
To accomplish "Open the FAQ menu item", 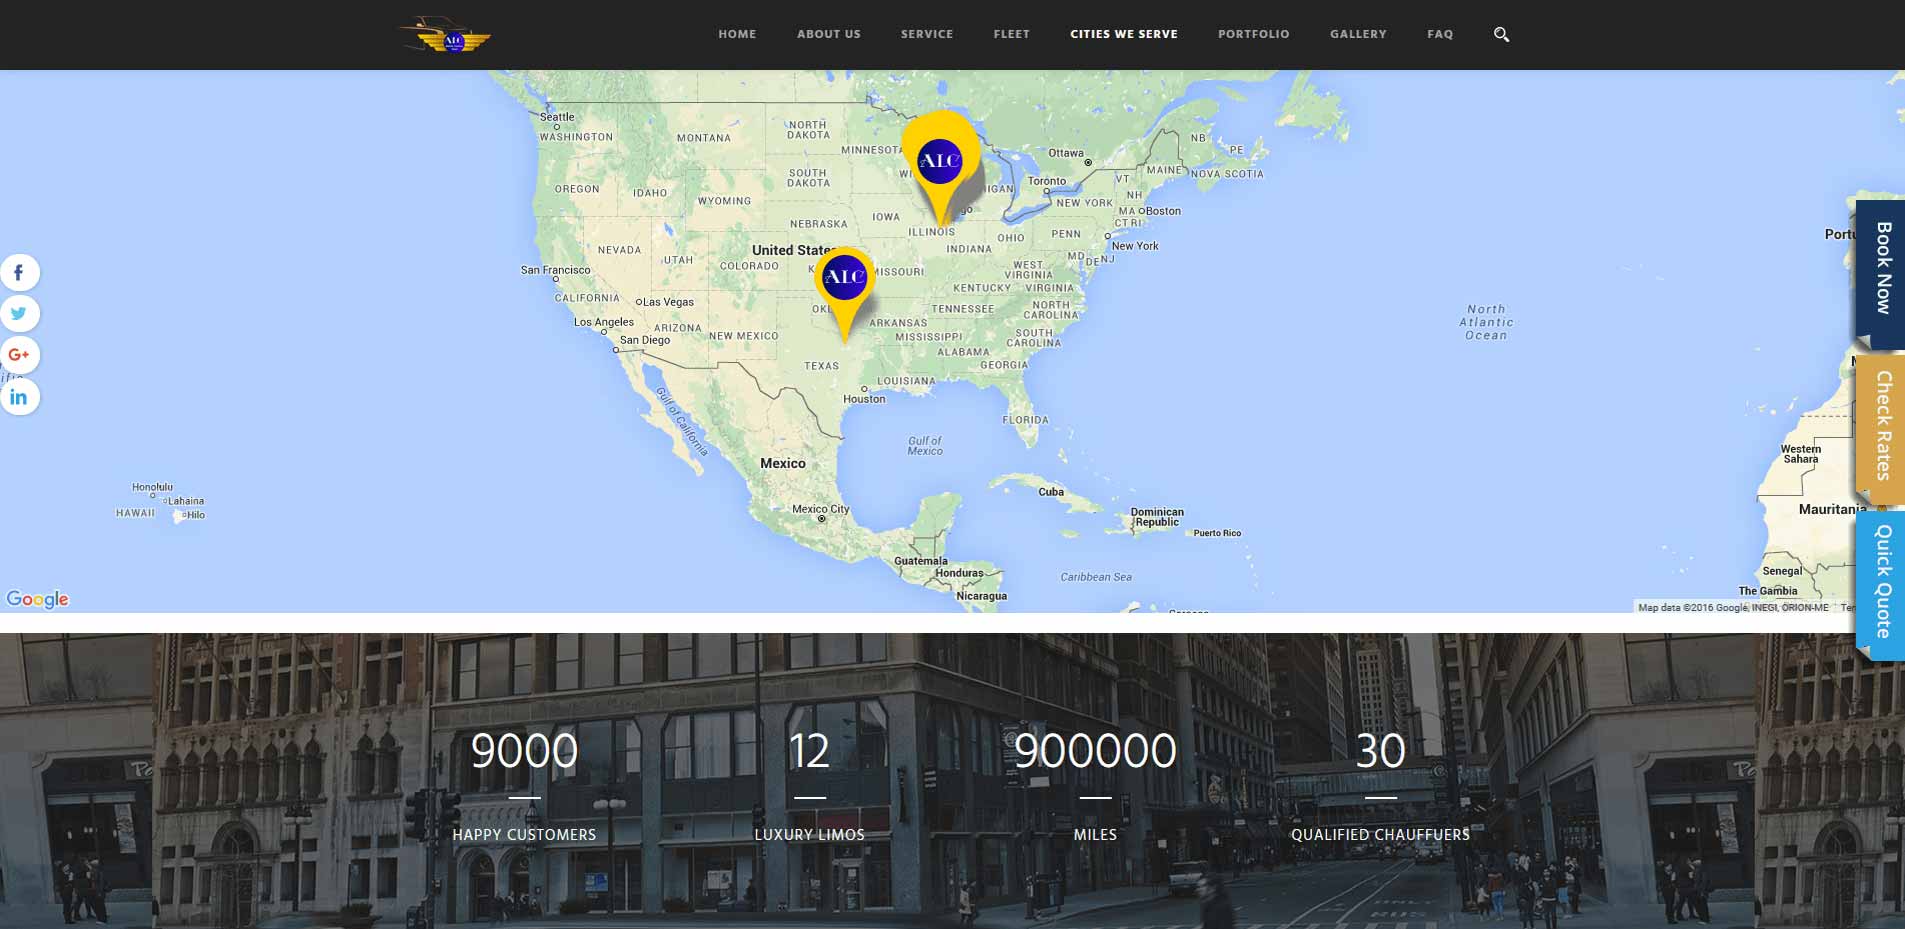I will coord(1440,34).
